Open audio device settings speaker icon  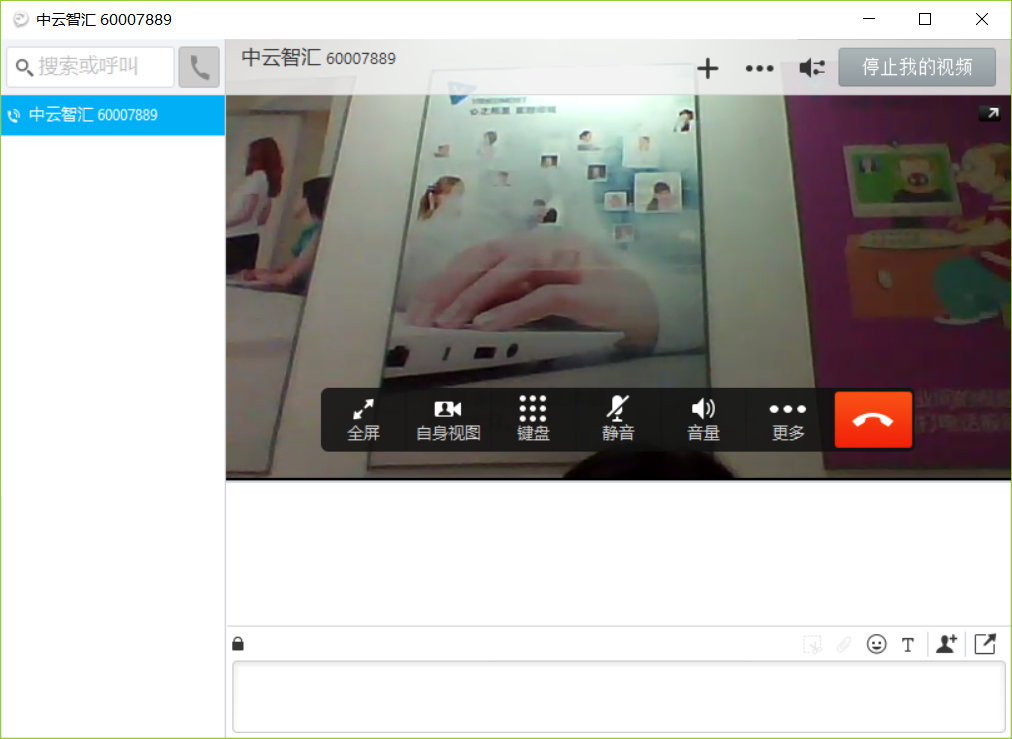coord(812,68)
